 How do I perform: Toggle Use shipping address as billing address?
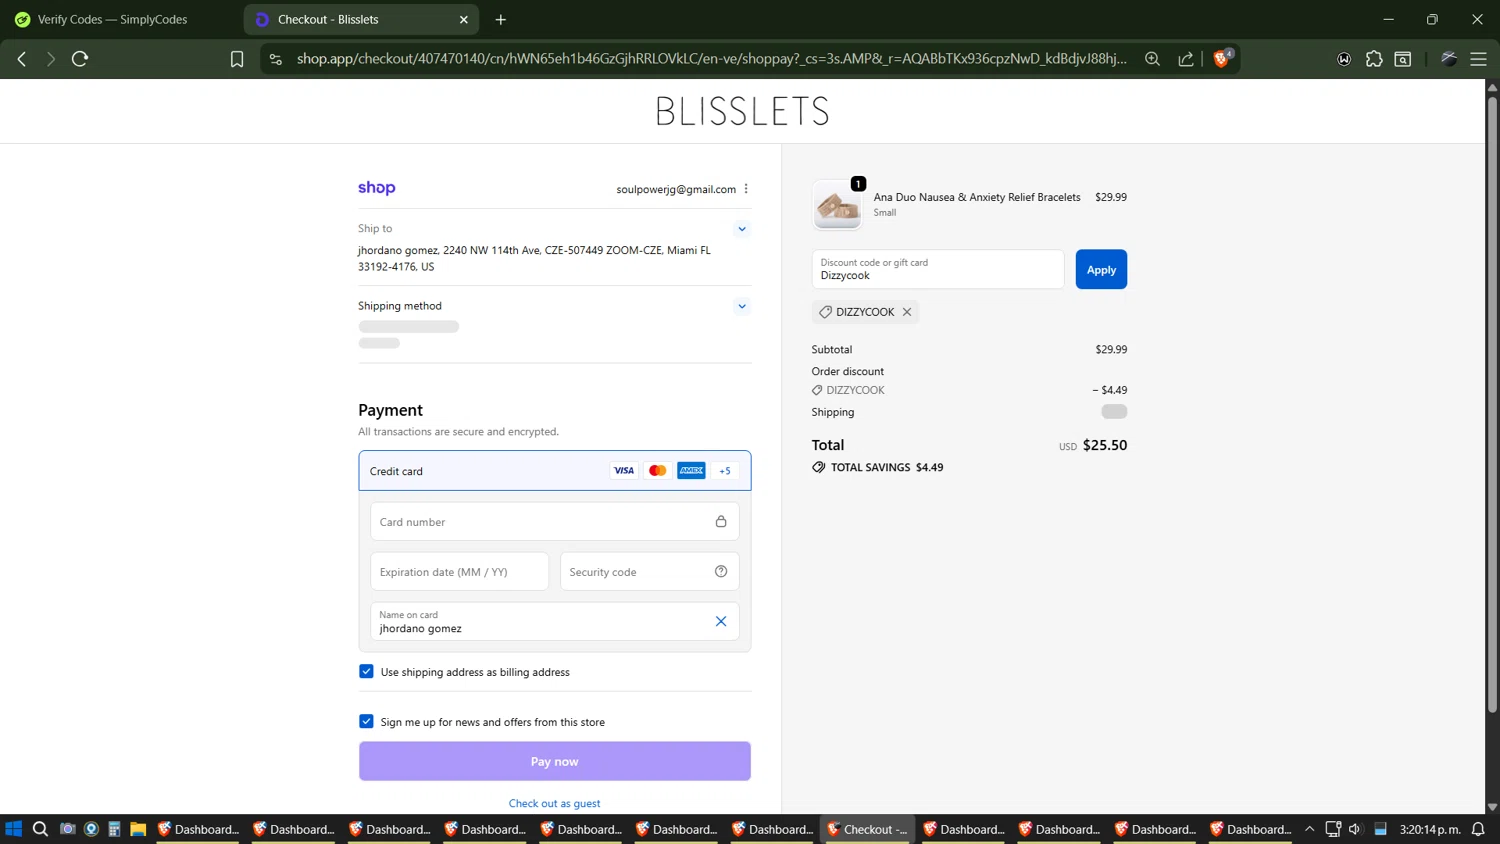pos(366,671)
